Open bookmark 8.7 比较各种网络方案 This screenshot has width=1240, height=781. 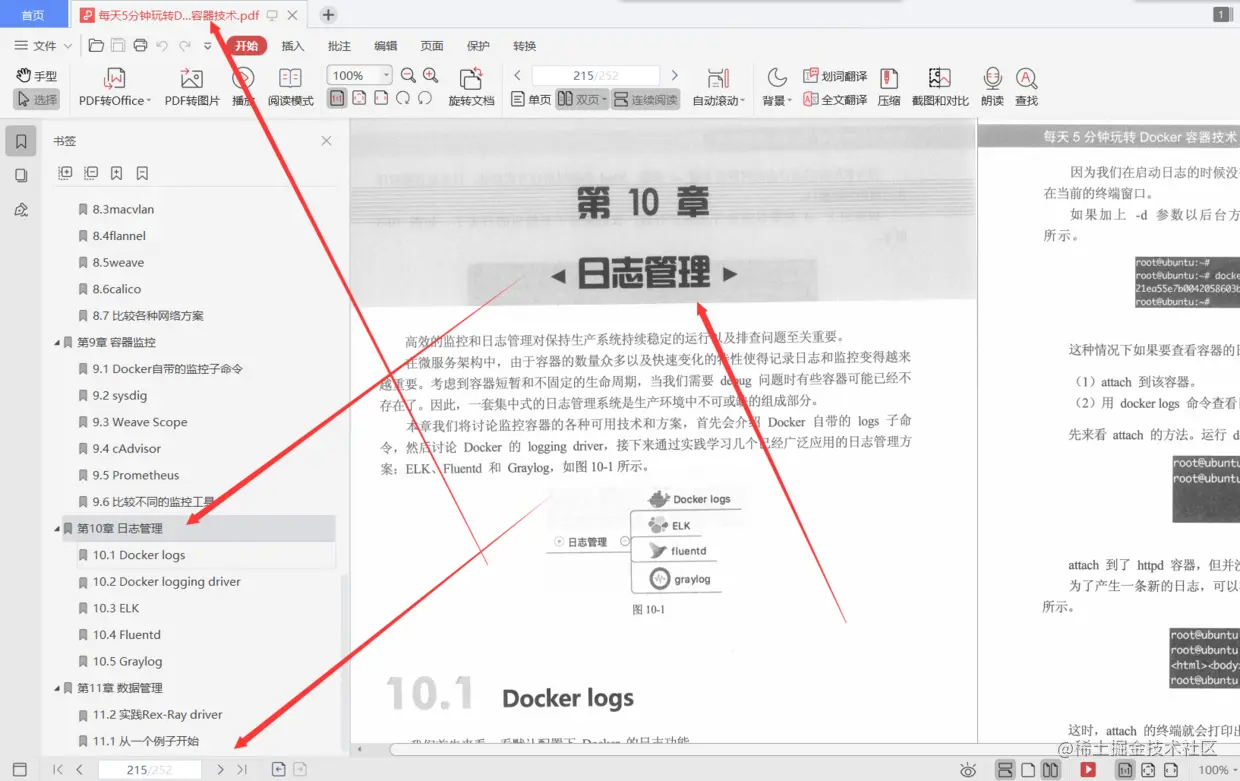tap(148, 316)
